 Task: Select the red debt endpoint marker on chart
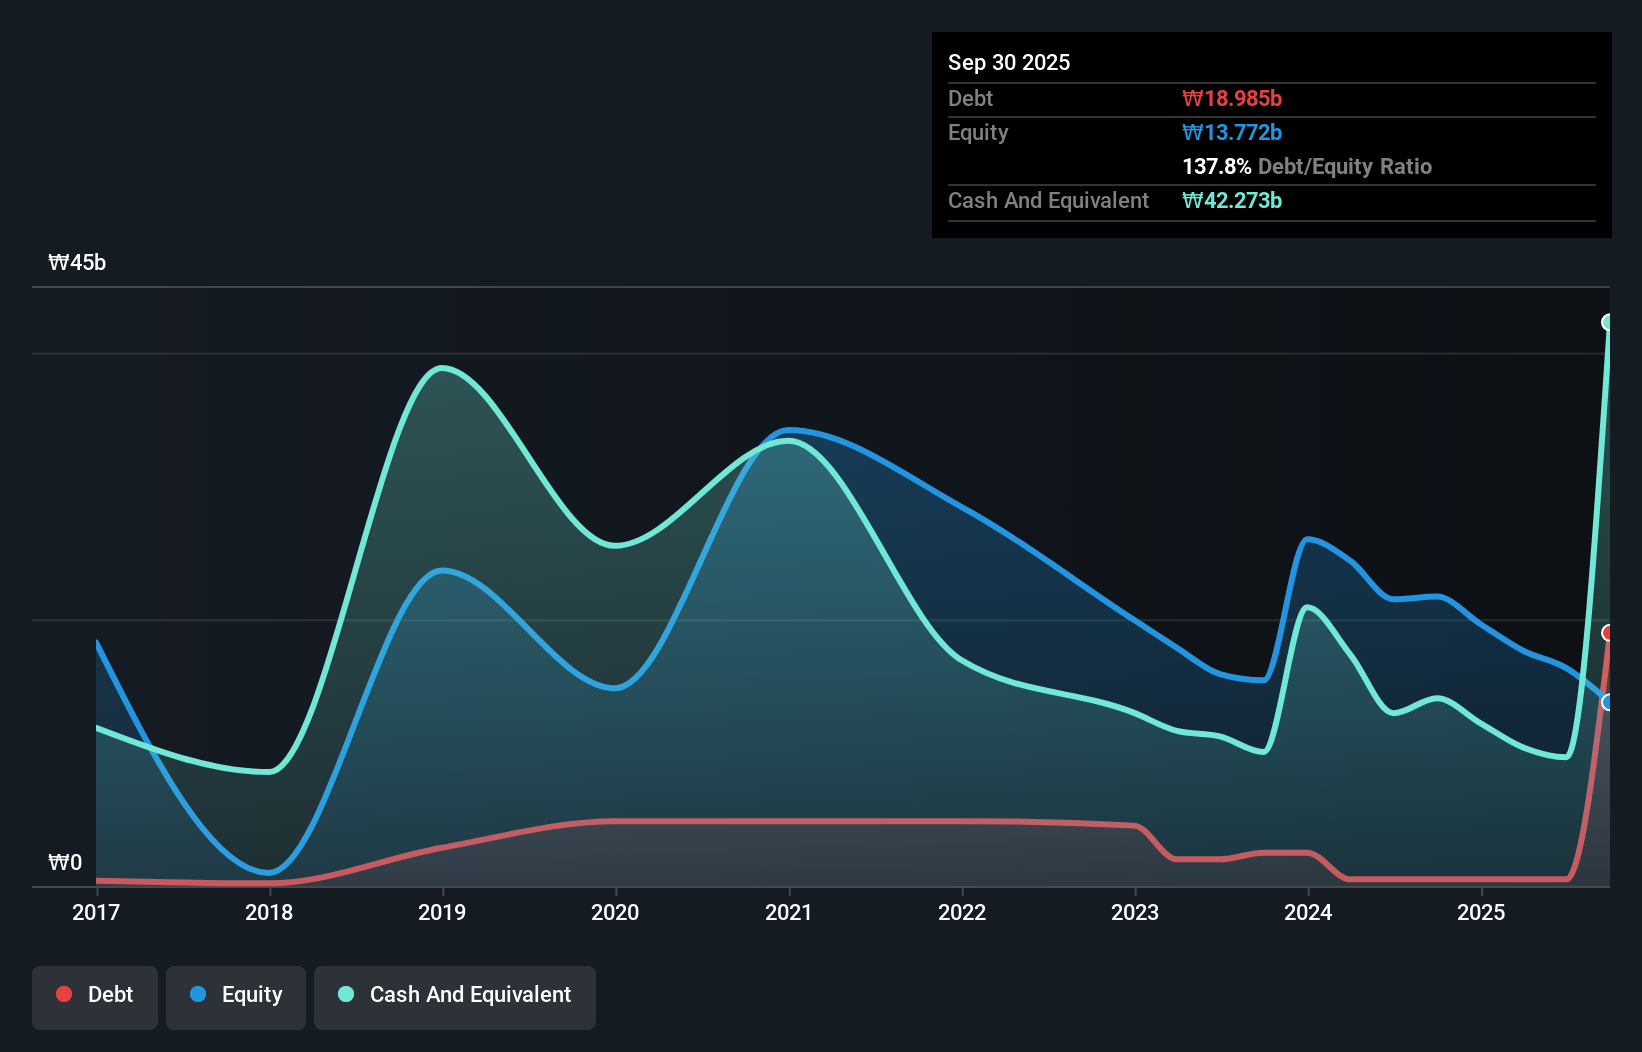[1607, 632]
